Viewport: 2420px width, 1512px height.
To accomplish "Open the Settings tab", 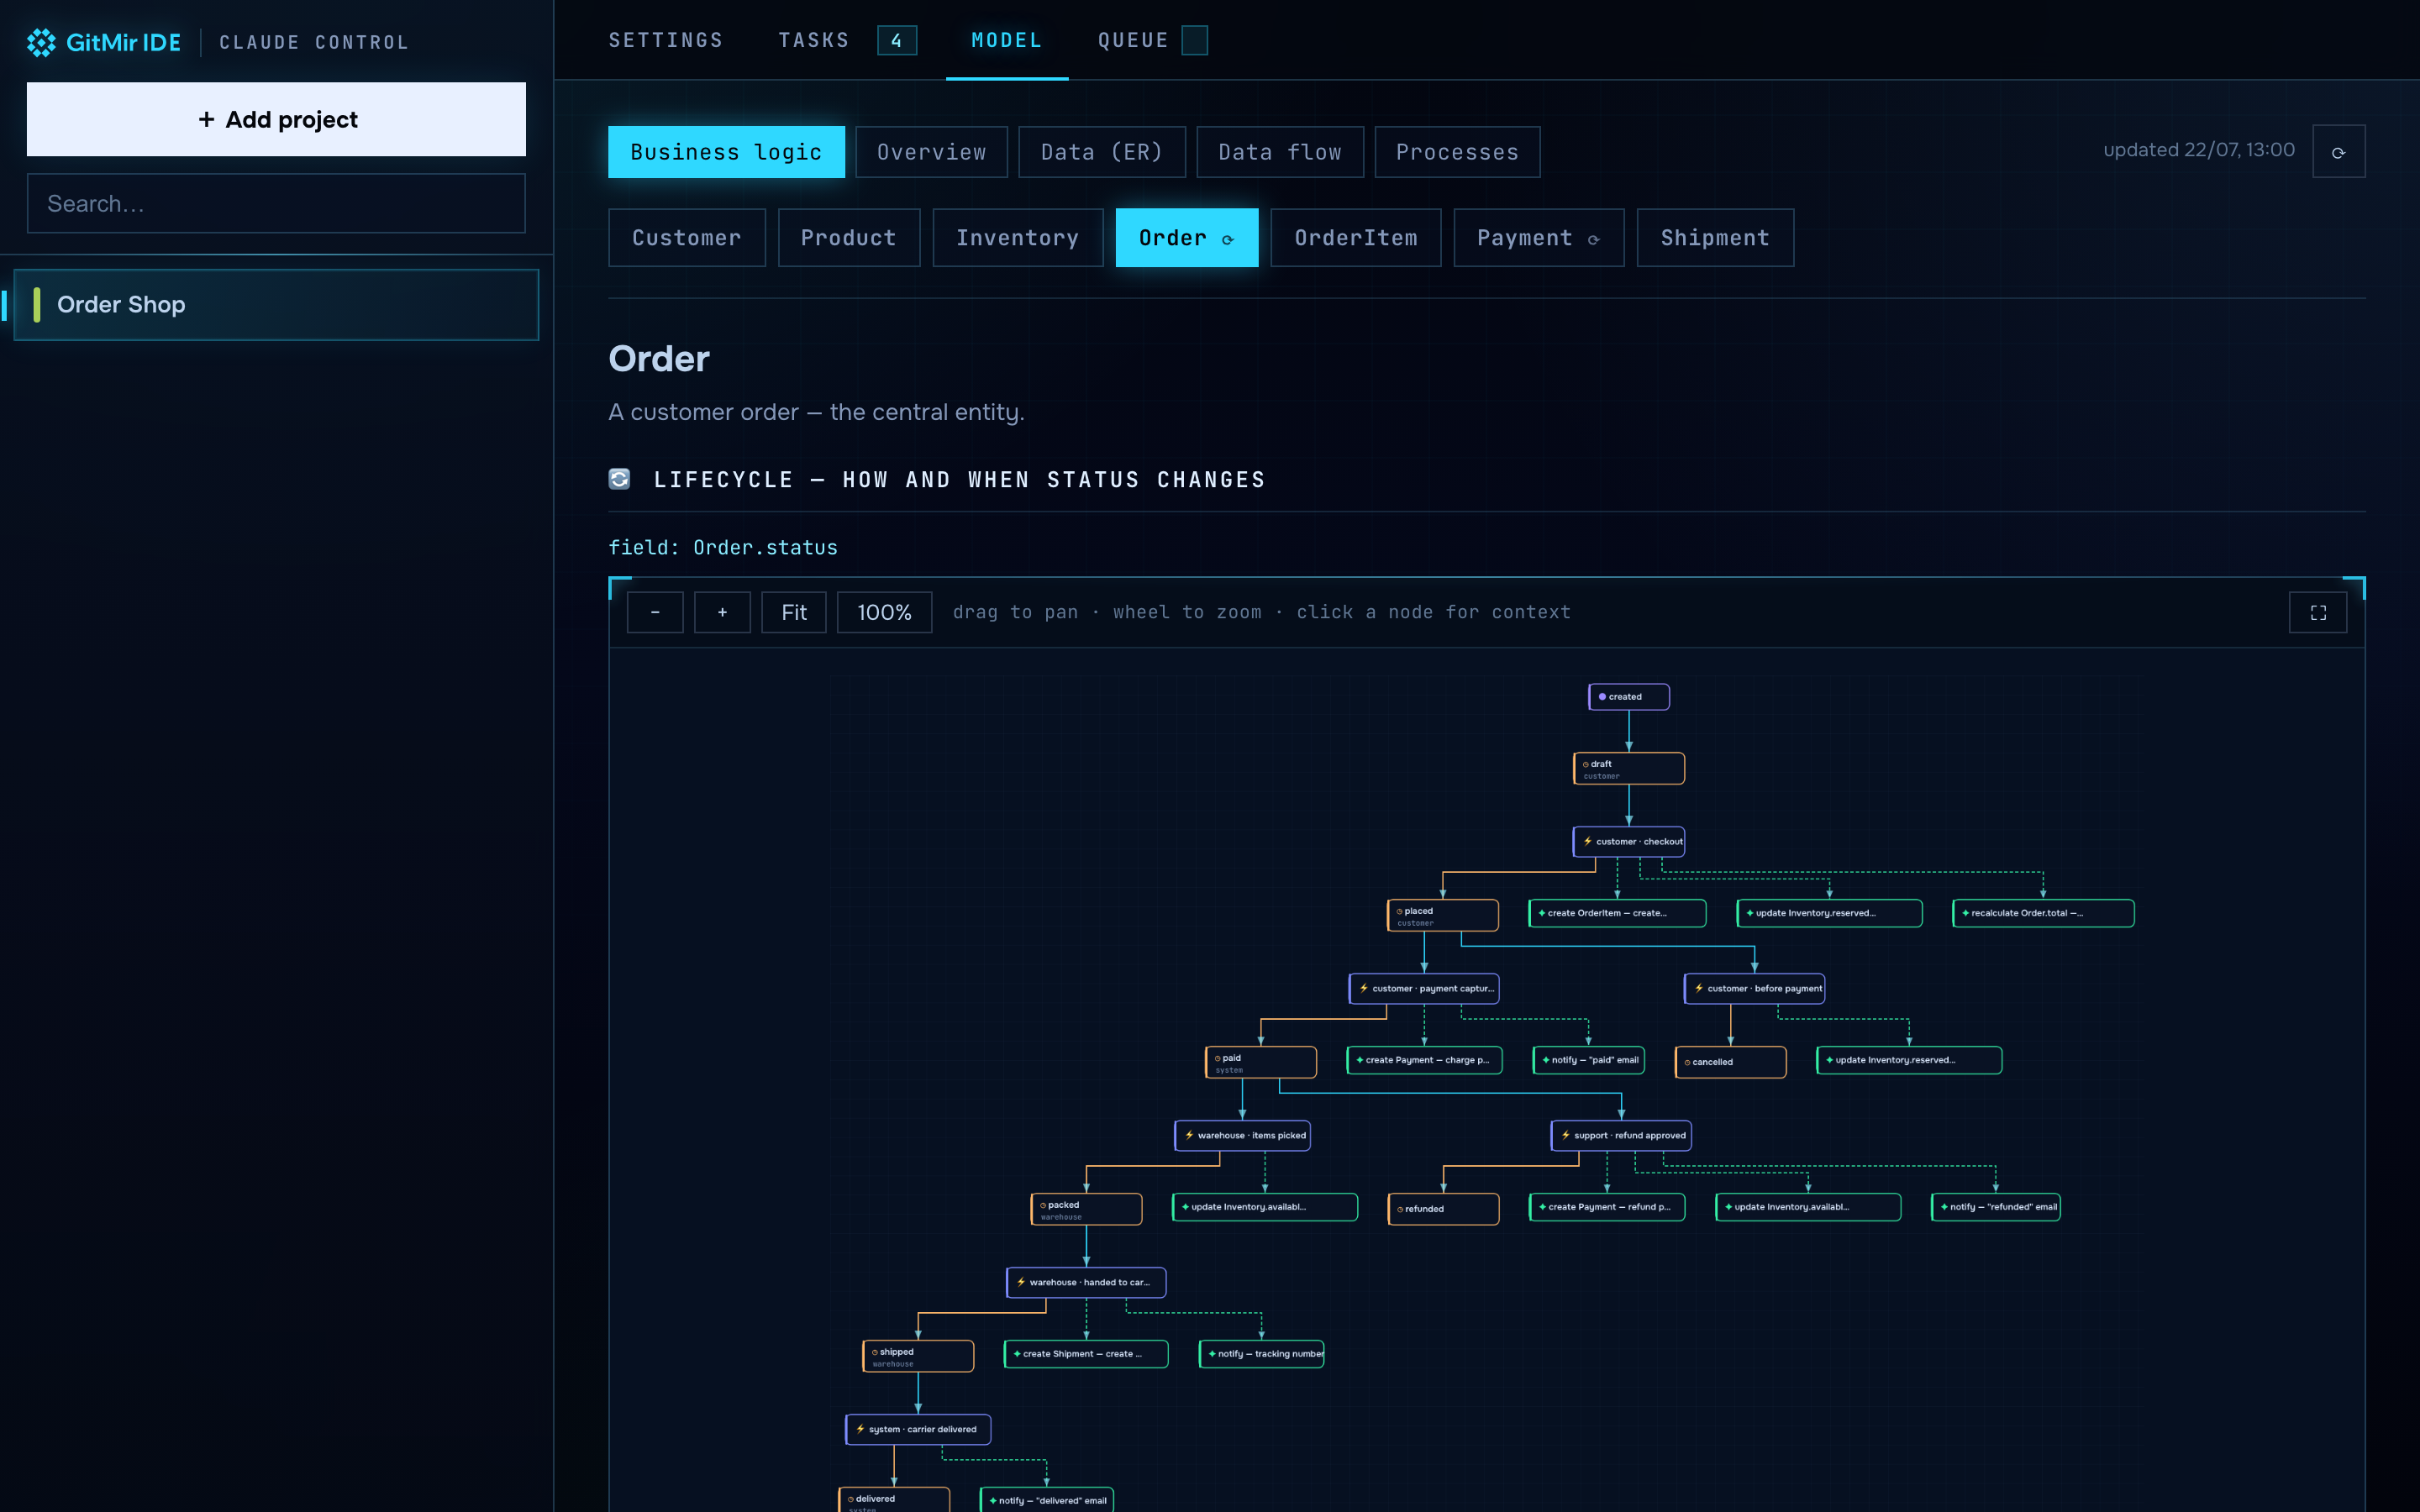I will click(666, 40).
